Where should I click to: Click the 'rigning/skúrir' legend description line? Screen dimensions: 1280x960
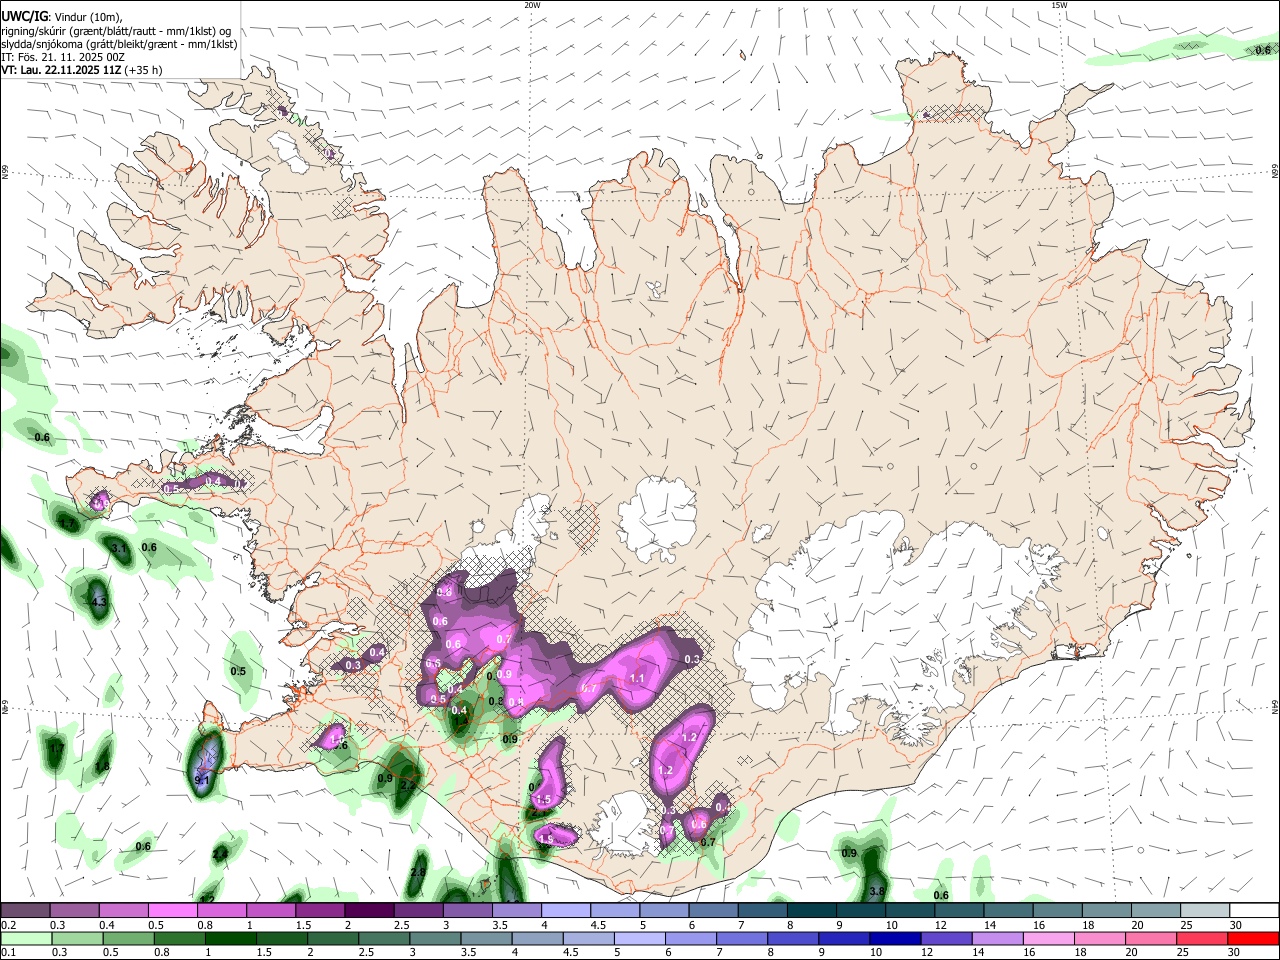click(x=116, y=31)
